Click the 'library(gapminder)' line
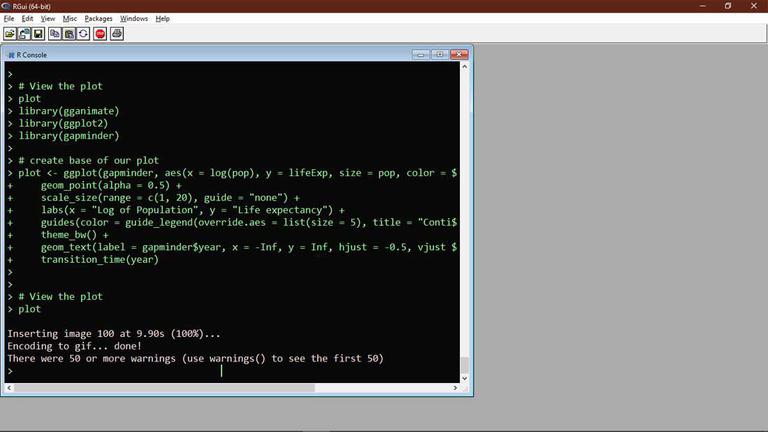 coord(69,136)
